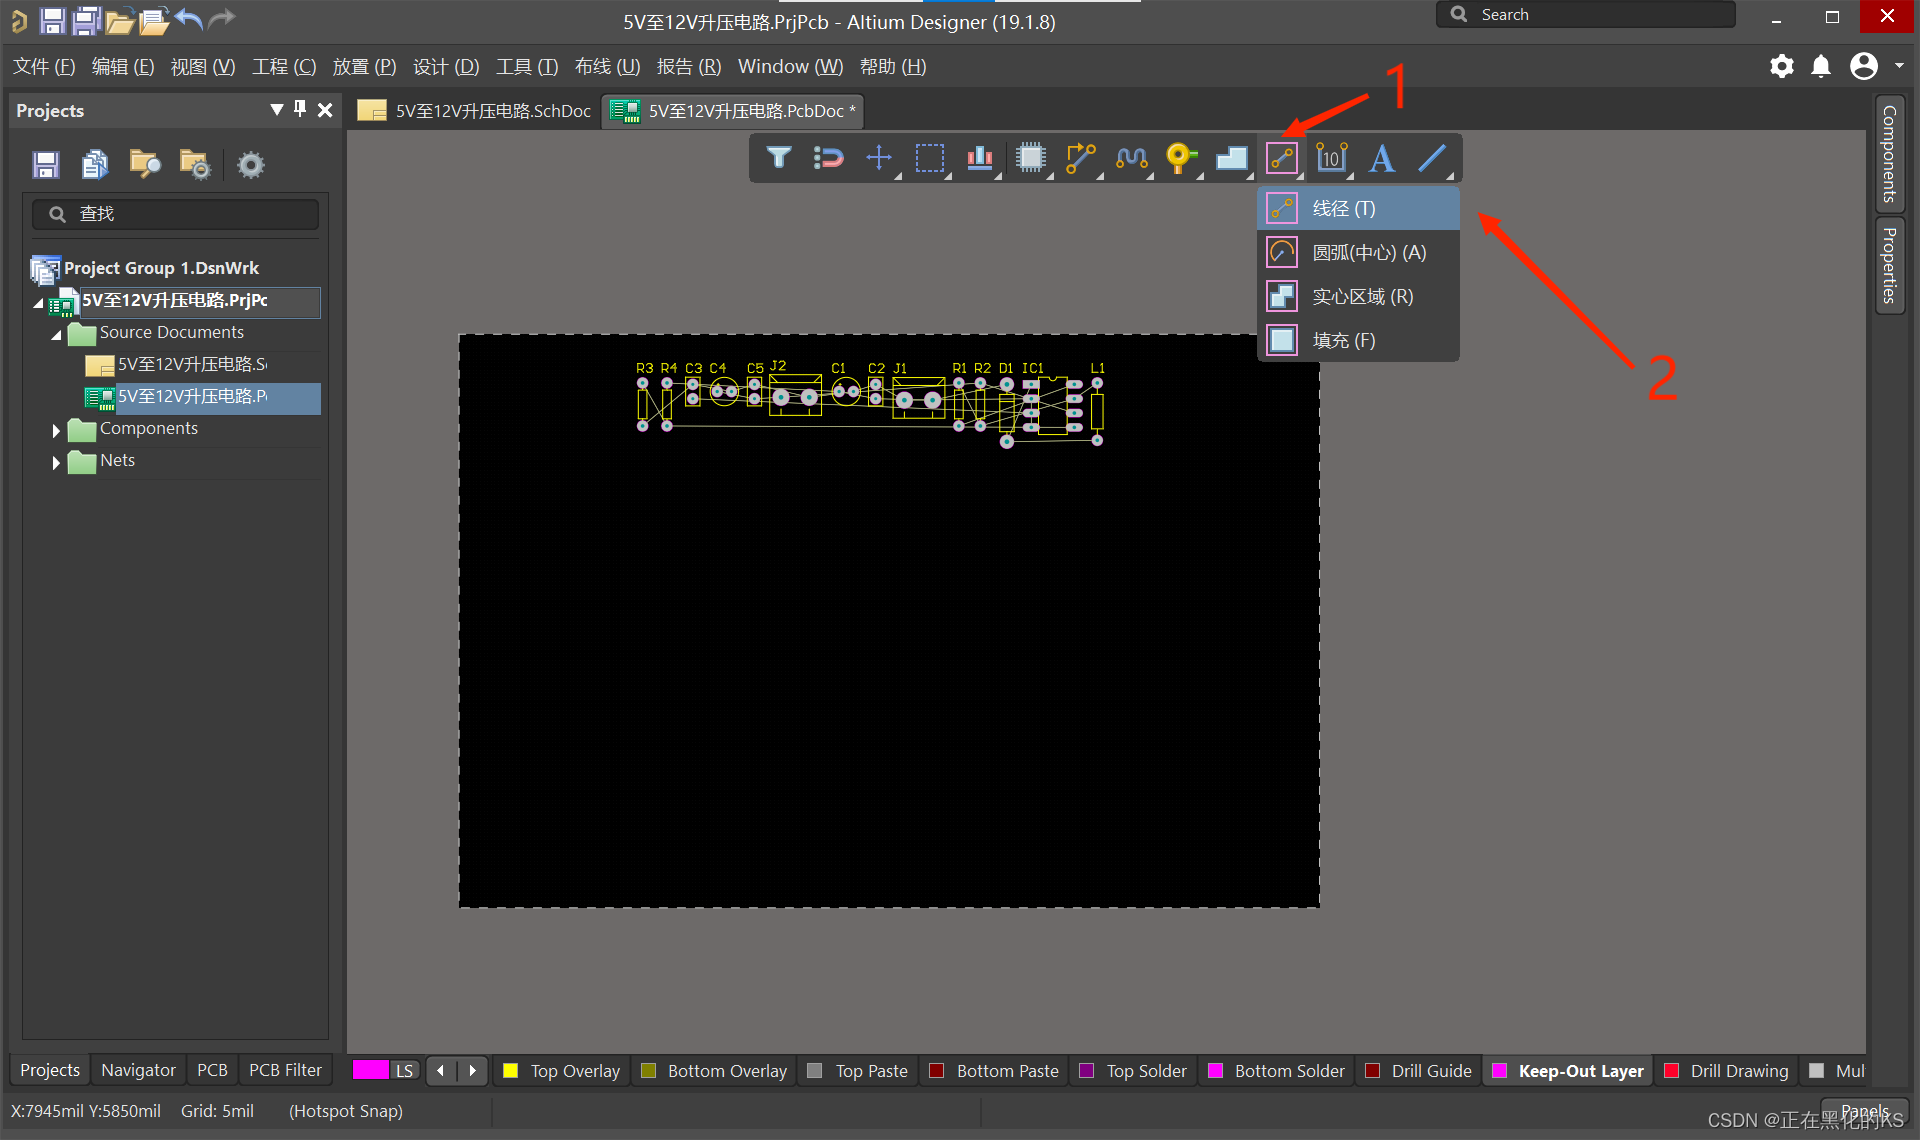Click the Place Polygon Pour icon
1920x1140 pixels.
[x=1231, y=158]
